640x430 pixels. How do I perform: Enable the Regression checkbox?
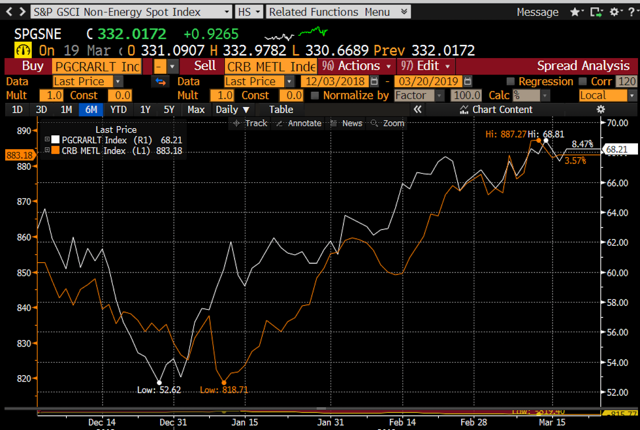pyautogui.click(x=510, y=81)
